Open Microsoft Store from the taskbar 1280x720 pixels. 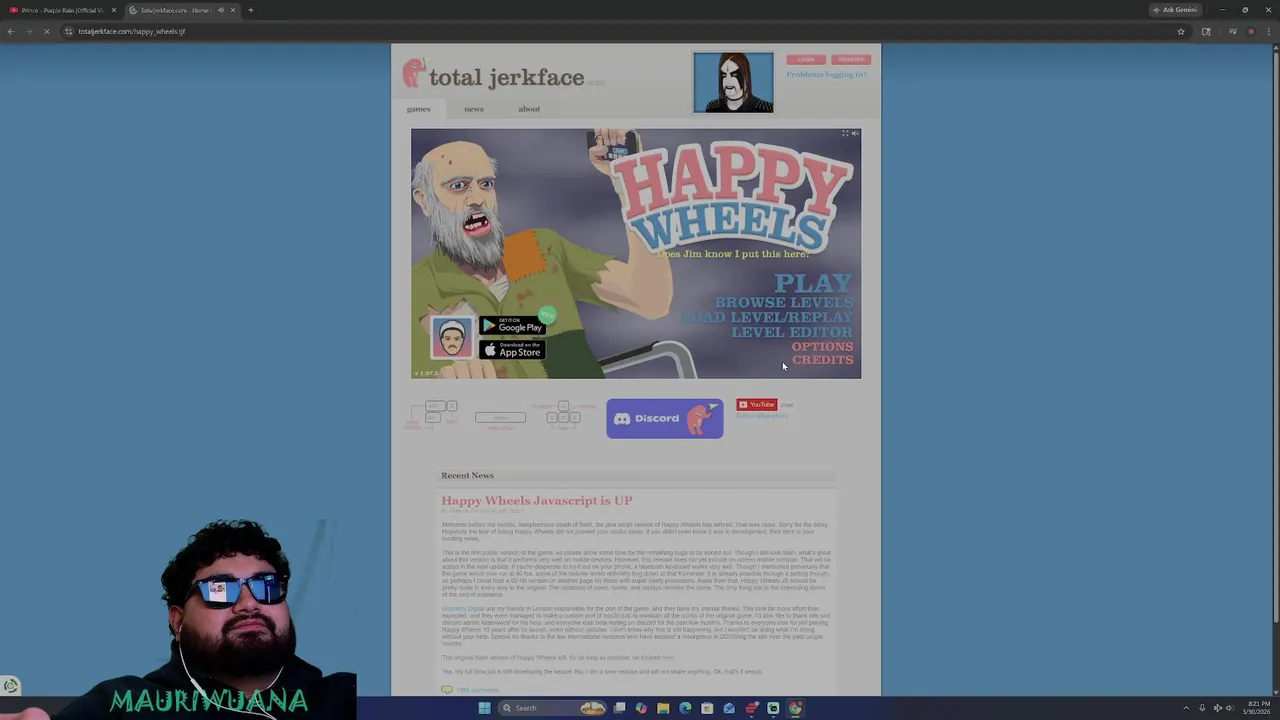[707, 708]
